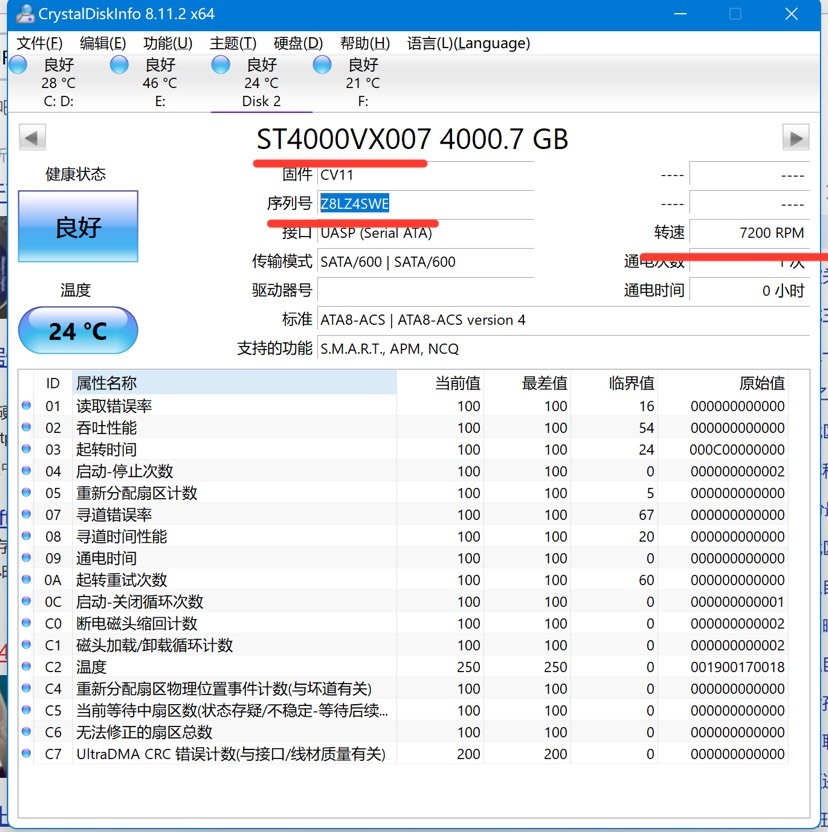Click the 良好 health status button
This screenshot has height=832, width=828.
coord(78,227)
